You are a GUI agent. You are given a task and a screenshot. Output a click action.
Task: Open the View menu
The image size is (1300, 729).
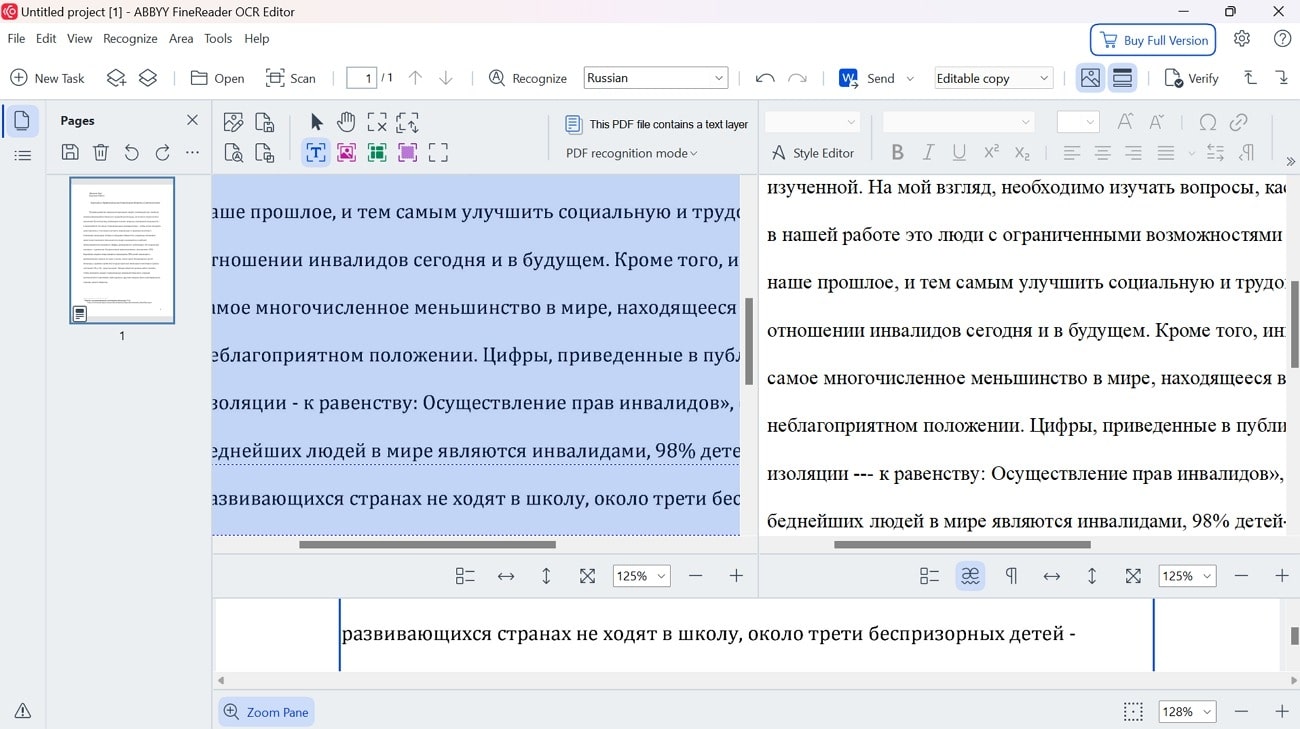pos(80,38)
